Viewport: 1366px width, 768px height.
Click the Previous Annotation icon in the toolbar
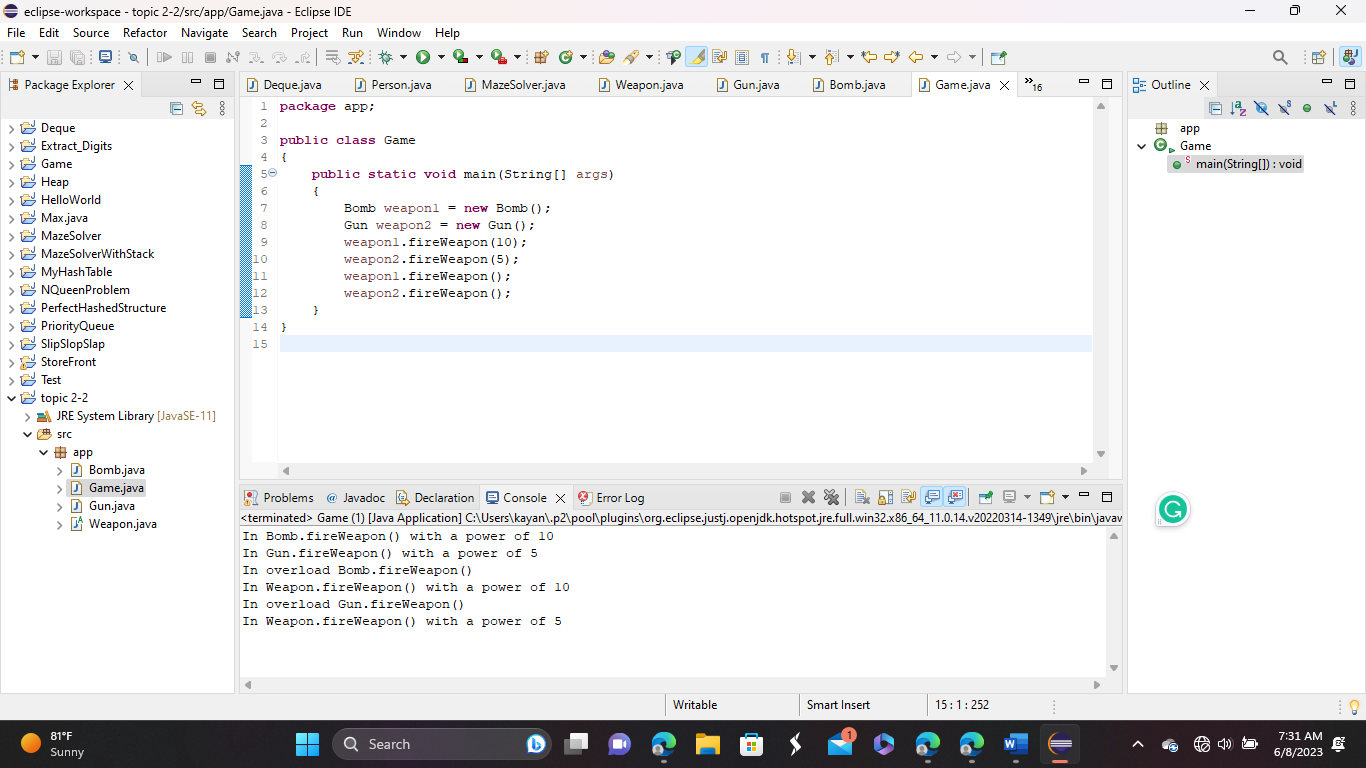[x=832, y=57]
